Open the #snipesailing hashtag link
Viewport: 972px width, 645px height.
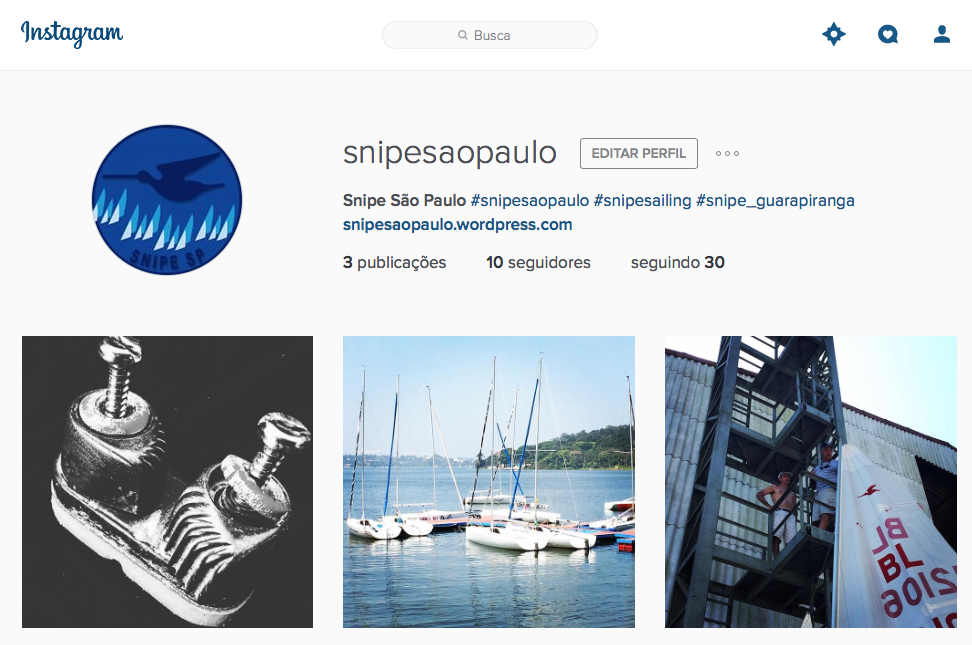tap(642, 200)
